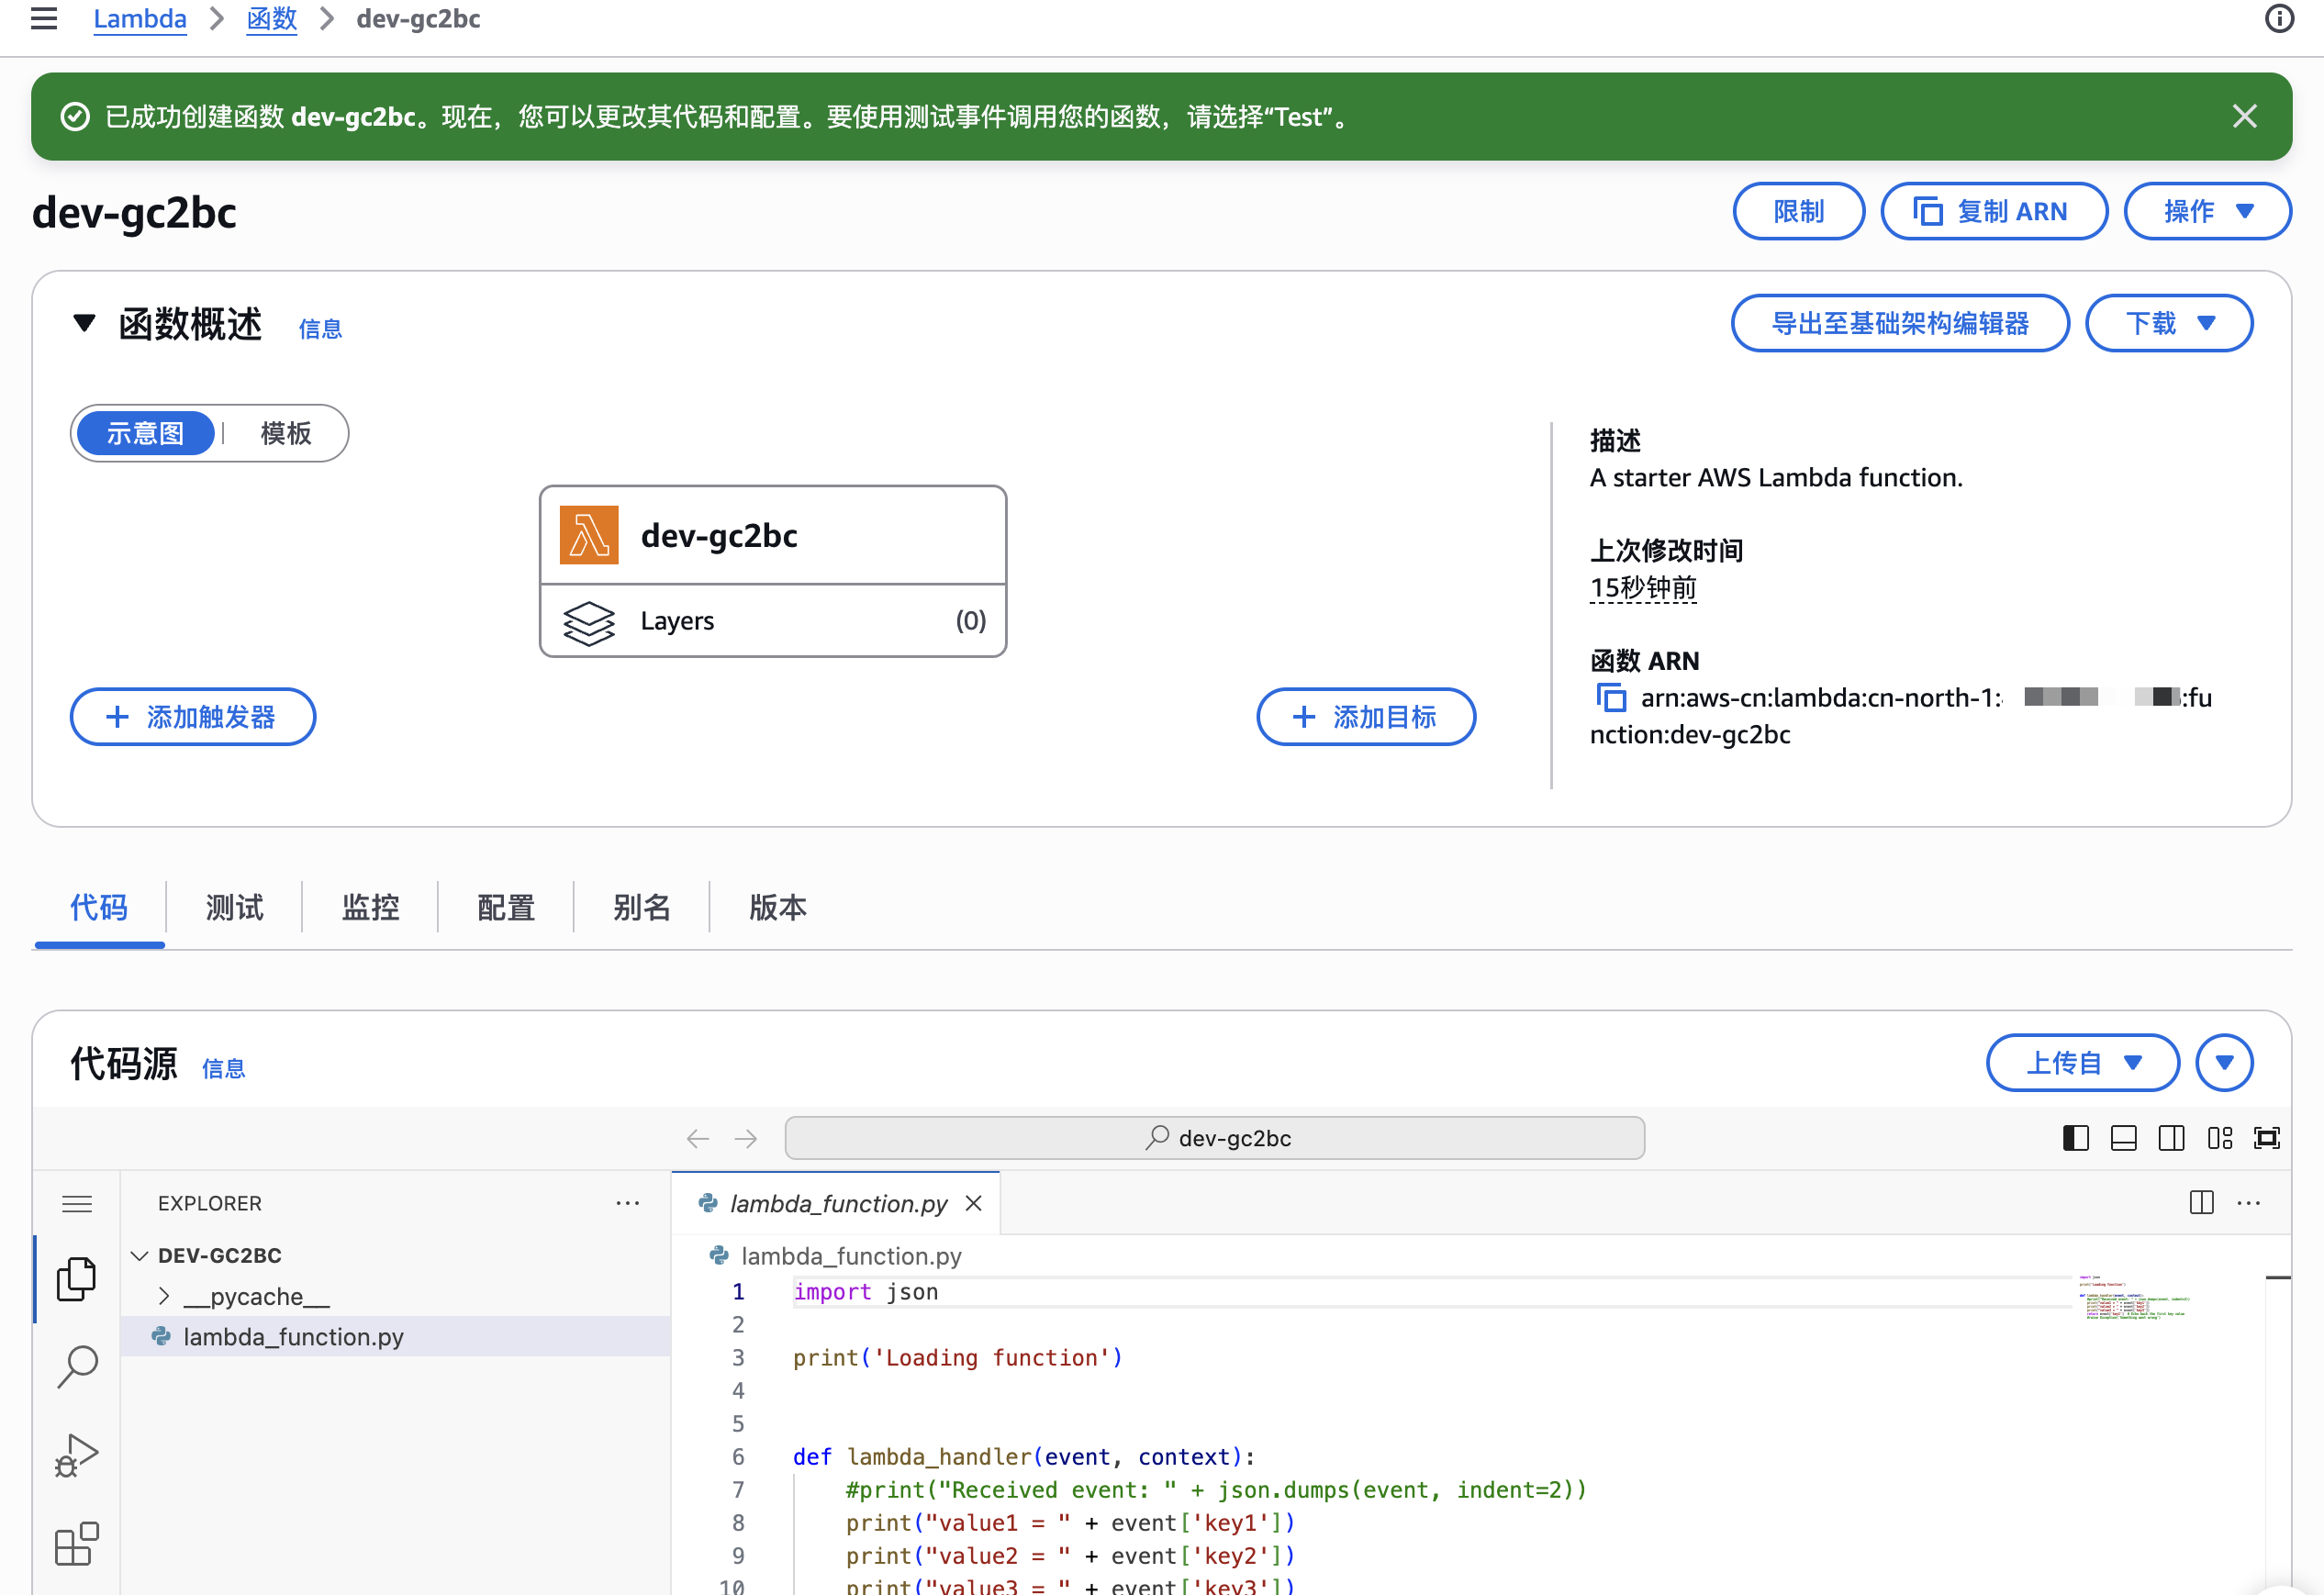The height and width of the screenshot is (1595, 2324).
Task: Collapse the 函数概述 section triangle
Action: 84,323
